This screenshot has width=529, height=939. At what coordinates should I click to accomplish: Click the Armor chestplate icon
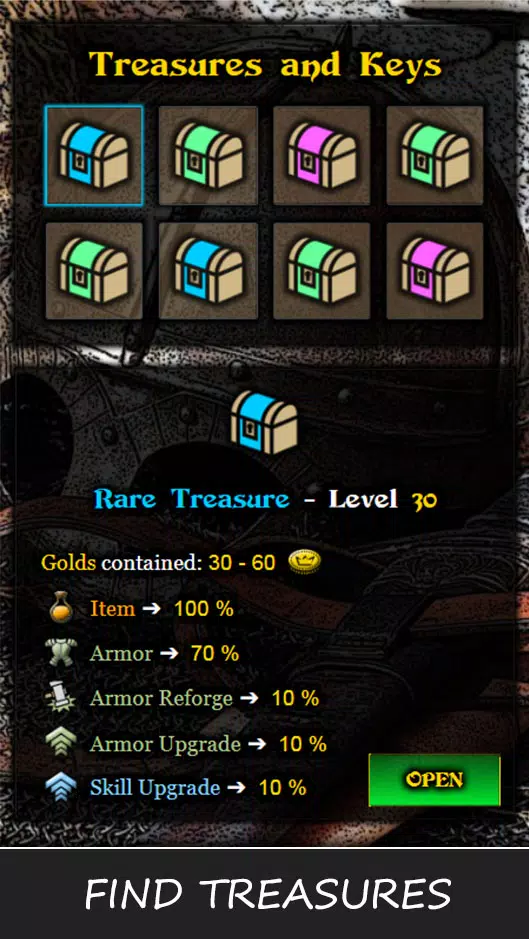pos(61,653)
